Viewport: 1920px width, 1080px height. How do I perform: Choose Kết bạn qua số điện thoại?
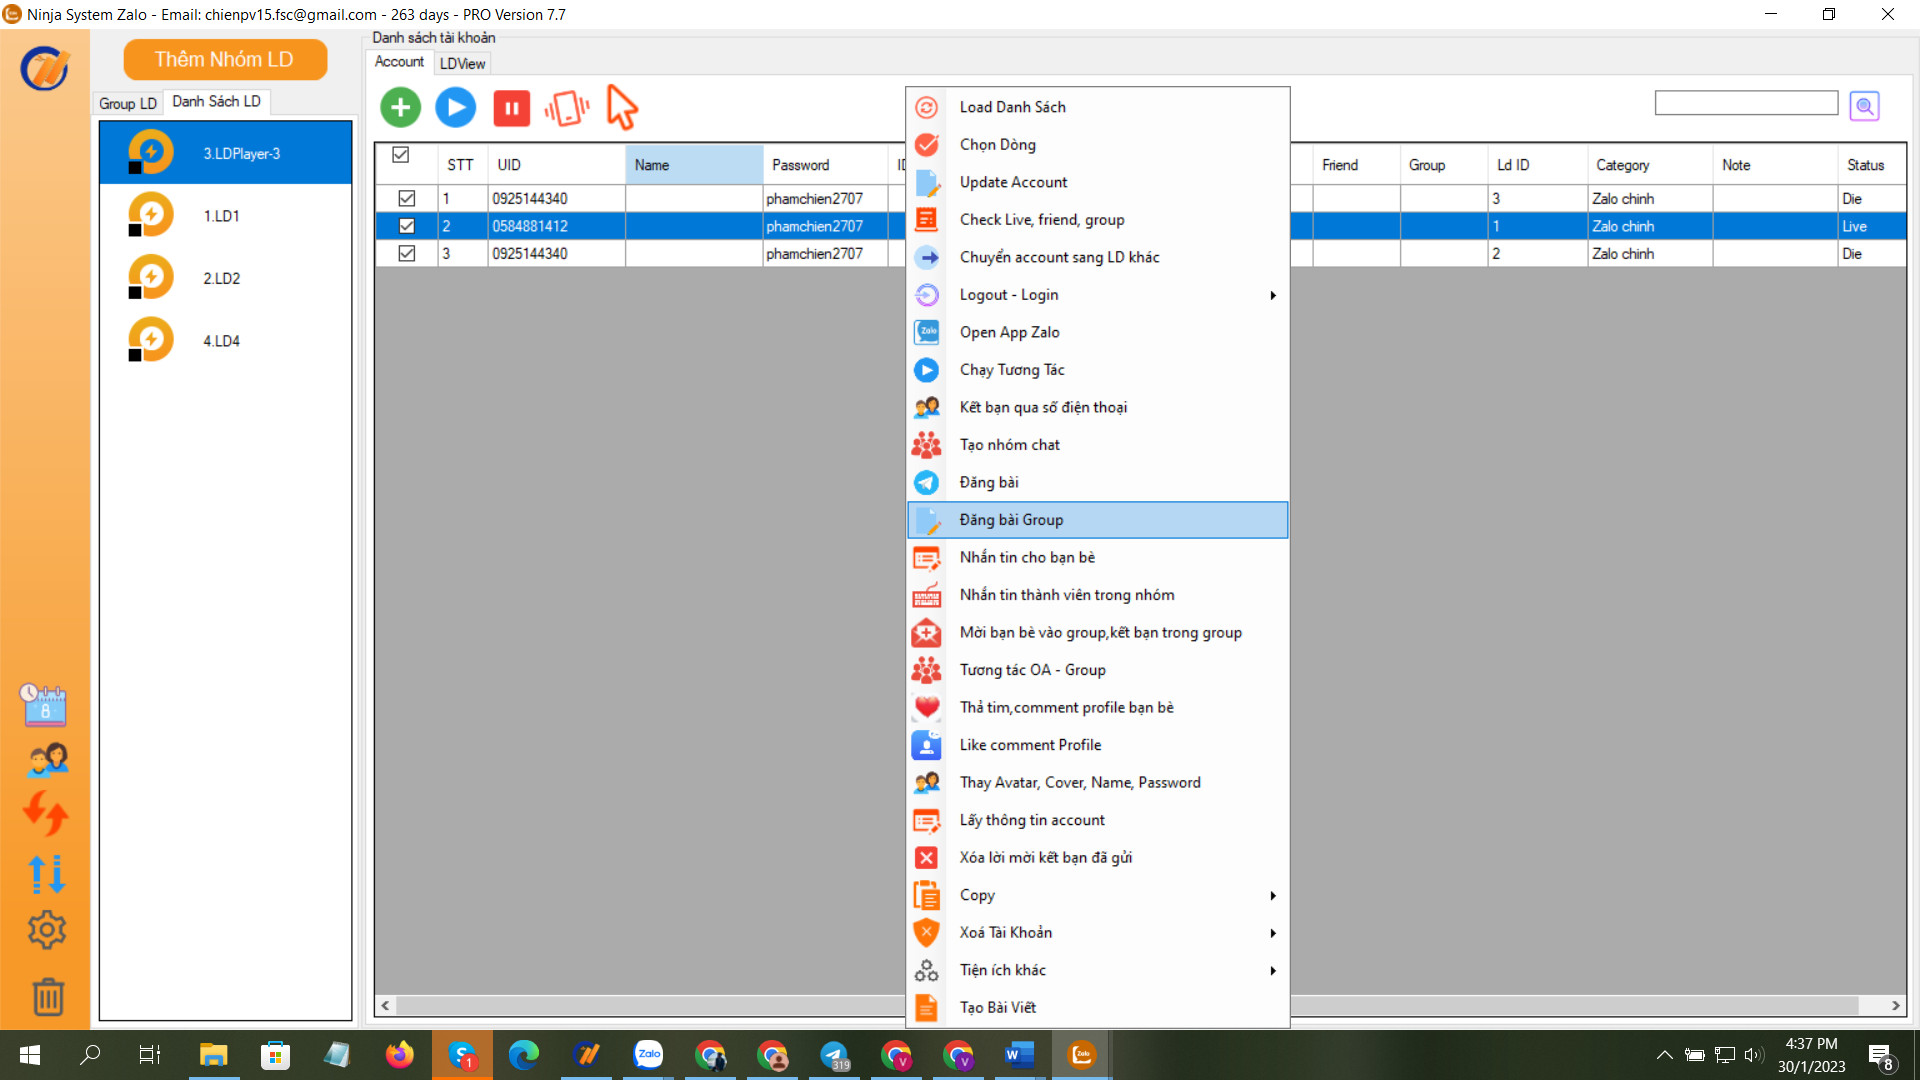coord(1098,407)
